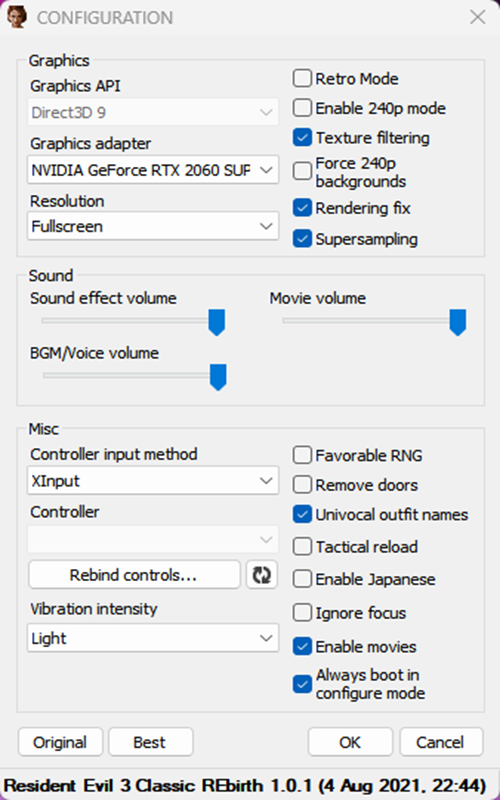Click the Rebind controls button
500x800 pixels.
click(x=134, y=575)
